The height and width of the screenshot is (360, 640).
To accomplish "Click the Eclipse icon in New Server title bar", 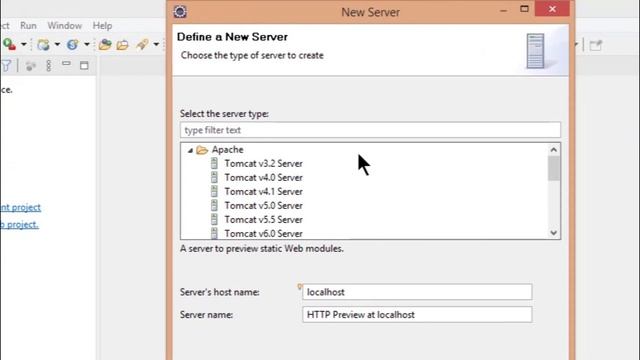I will 180,11.
